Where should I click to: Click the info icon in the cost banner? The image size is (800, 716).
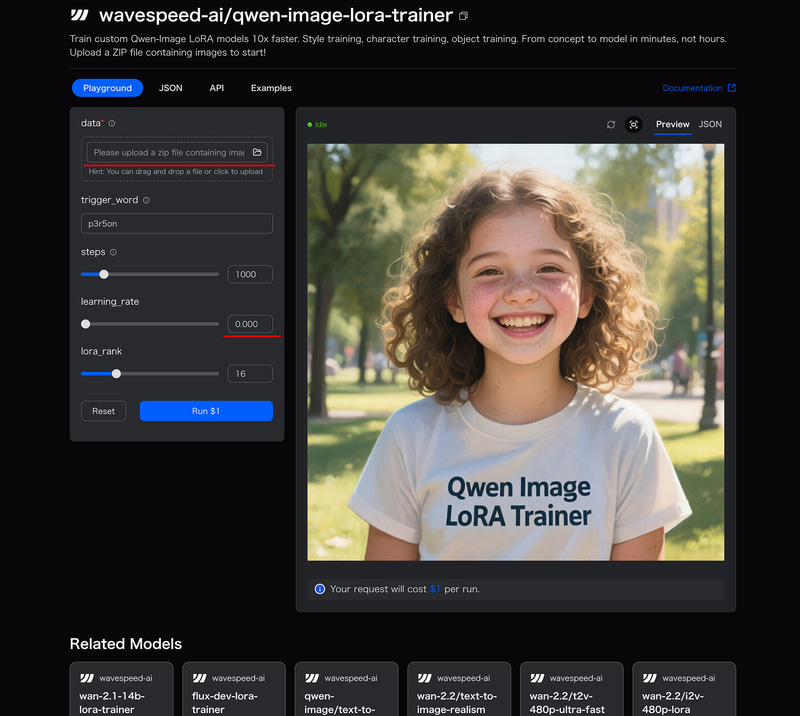[318, 589]
